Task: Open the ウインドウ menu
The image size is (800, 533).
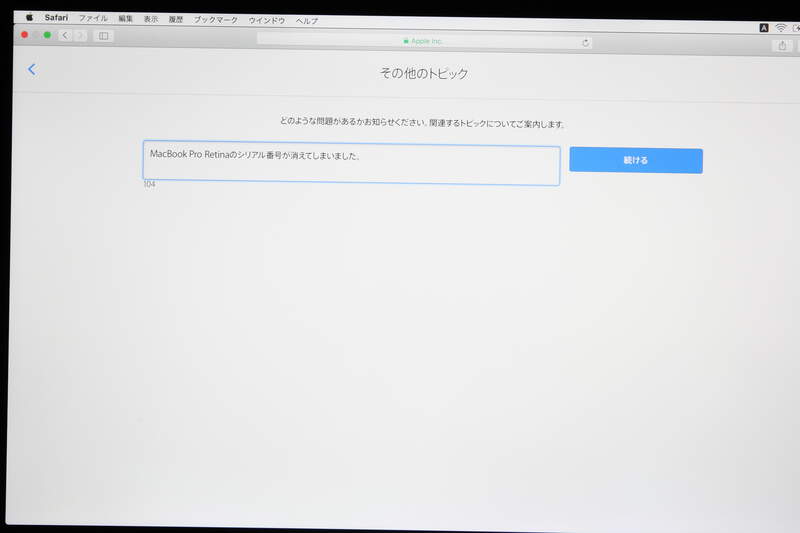Action: (x=266, y=20)
